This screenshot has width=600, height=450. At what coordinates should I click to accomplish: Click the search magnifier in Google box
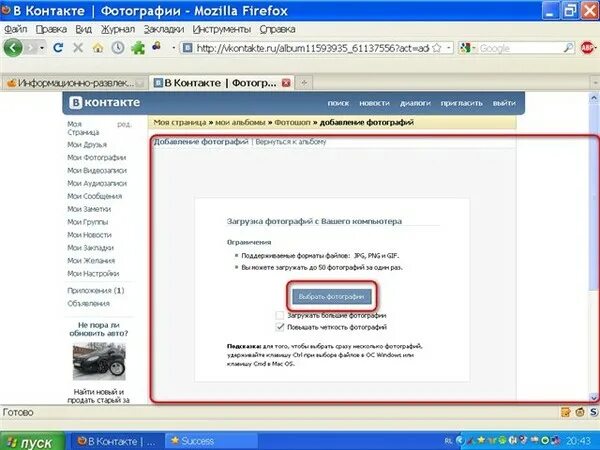point(569,48)
